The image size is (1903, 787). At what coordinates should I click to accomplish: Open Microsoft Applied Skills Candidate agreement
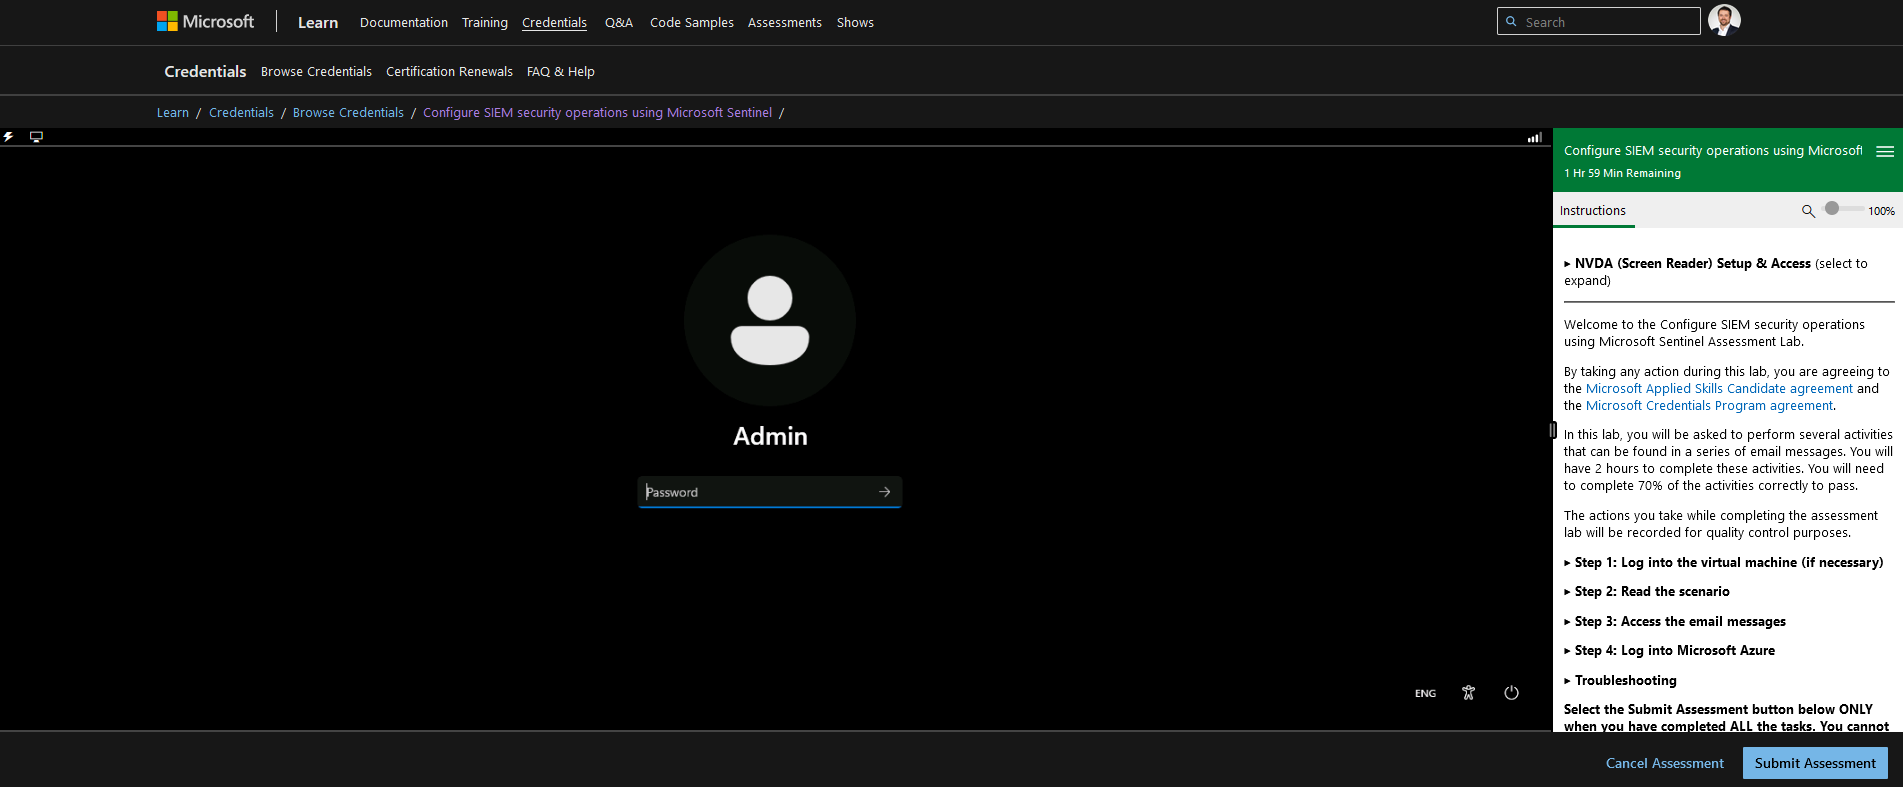tap(1719, 389)
